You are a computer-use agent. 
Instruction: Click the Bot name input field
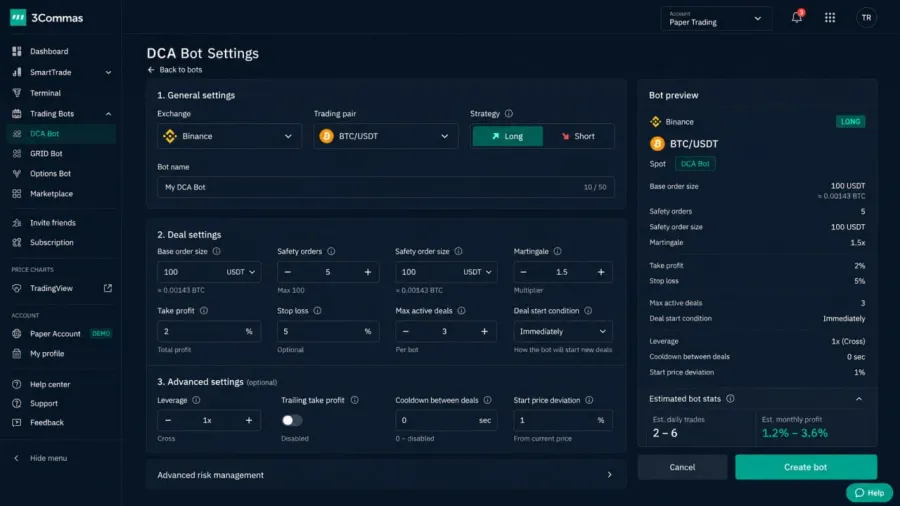(386, 187)
